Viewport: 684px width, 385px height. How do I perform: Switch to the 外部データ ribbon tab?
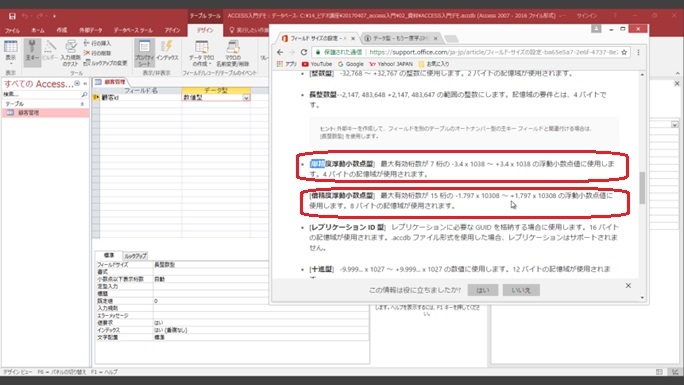click(x=91, y=30)
